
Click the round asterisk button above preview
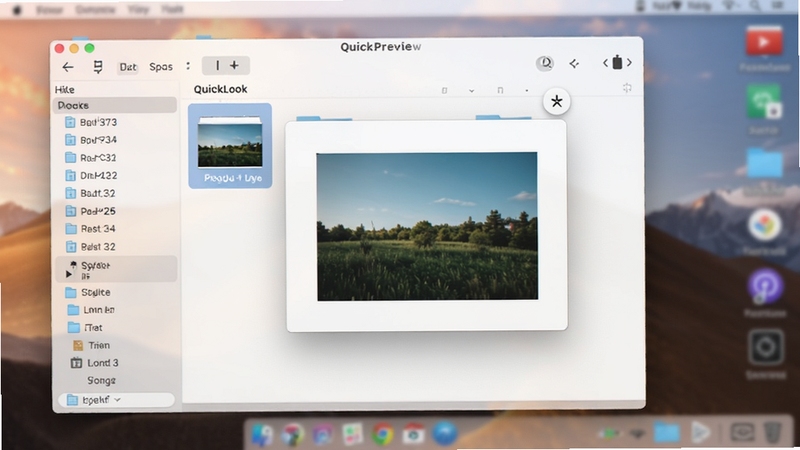point(557,101)
